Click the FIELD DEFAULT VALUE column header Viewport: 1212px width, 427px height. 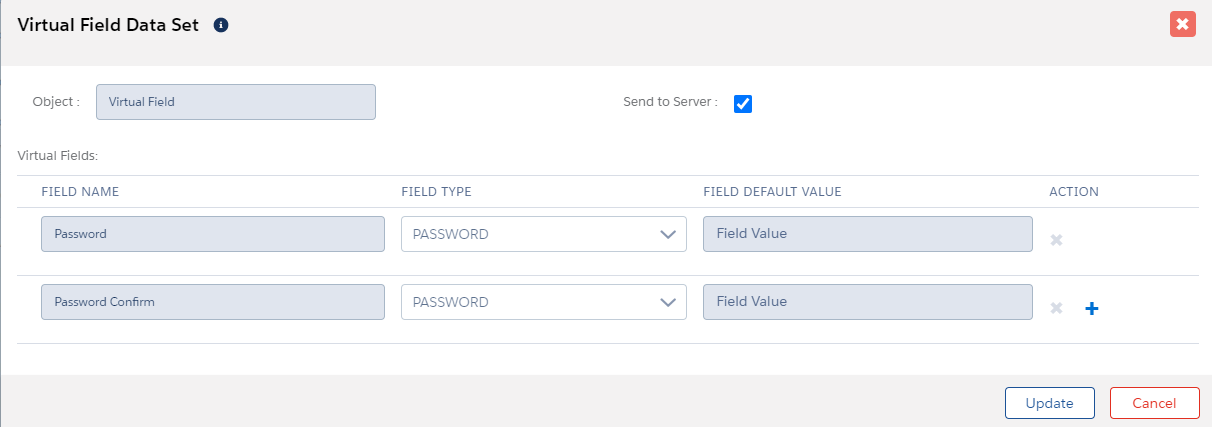pyautogui.click(x=772, y=192)
